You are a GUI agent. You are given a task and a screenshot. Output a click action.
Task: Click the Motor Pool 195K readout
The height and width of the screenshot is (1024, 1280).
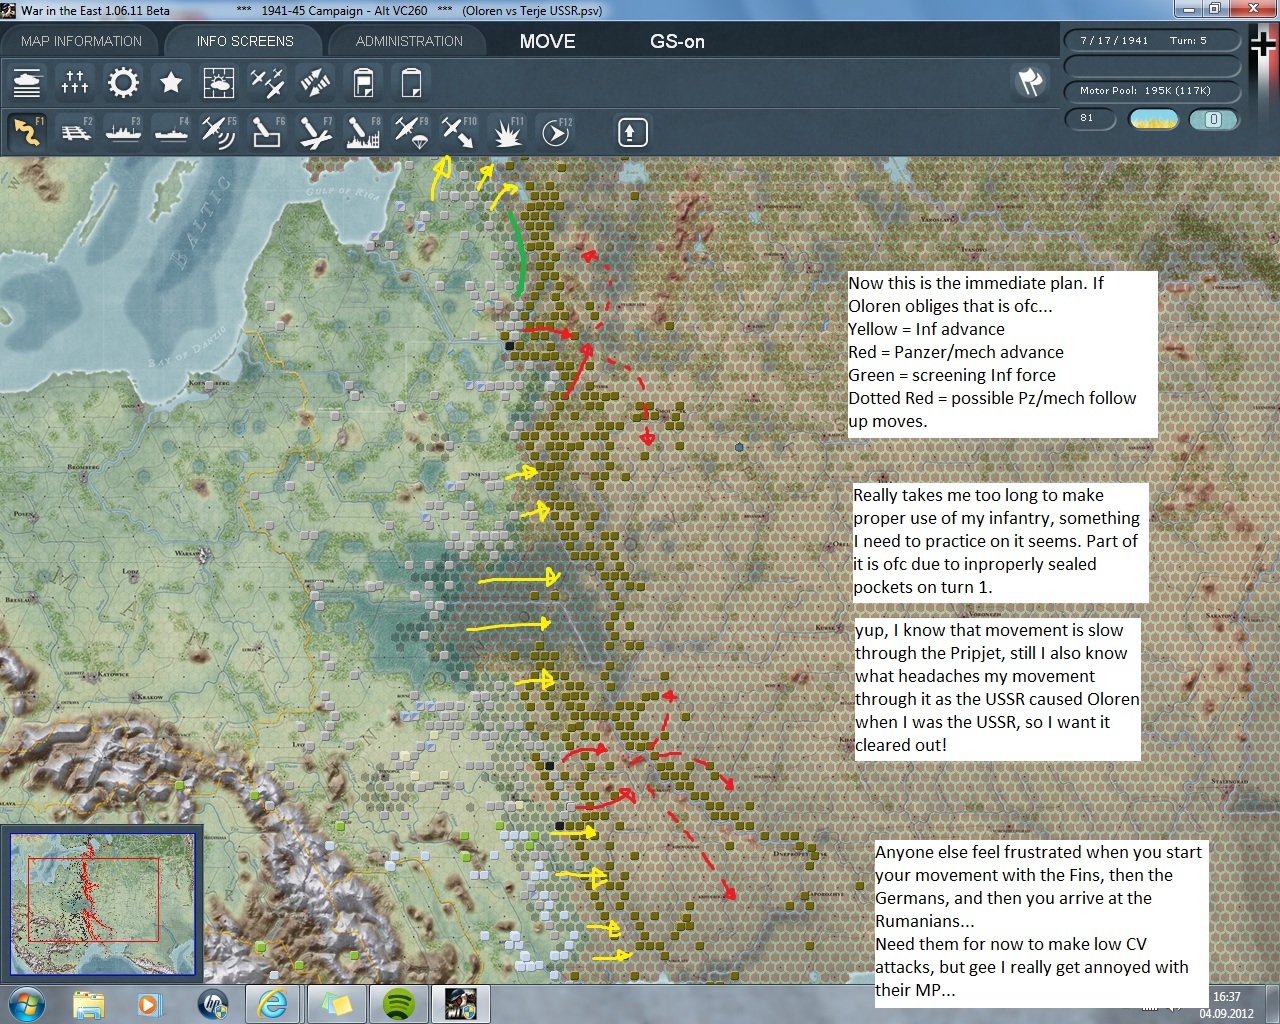1151,90
